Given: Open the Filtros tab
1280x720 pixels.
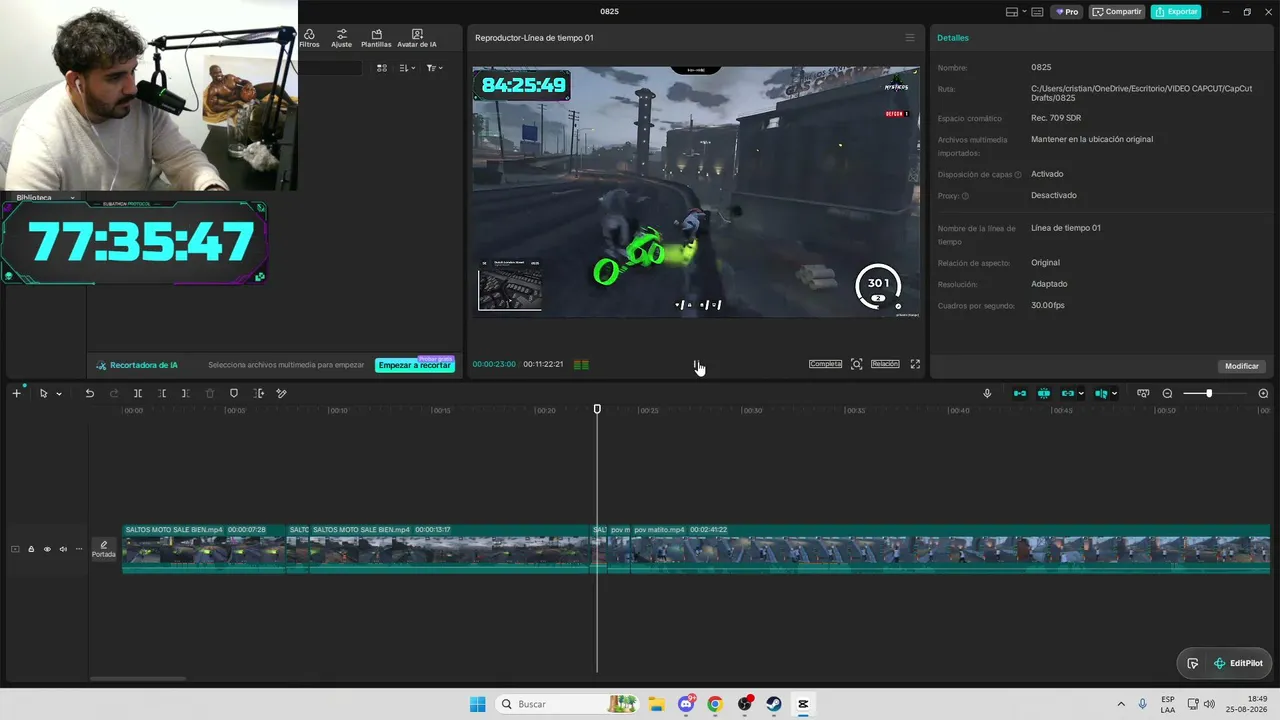Looking at the screenshot, I should [x=309, y=39].
